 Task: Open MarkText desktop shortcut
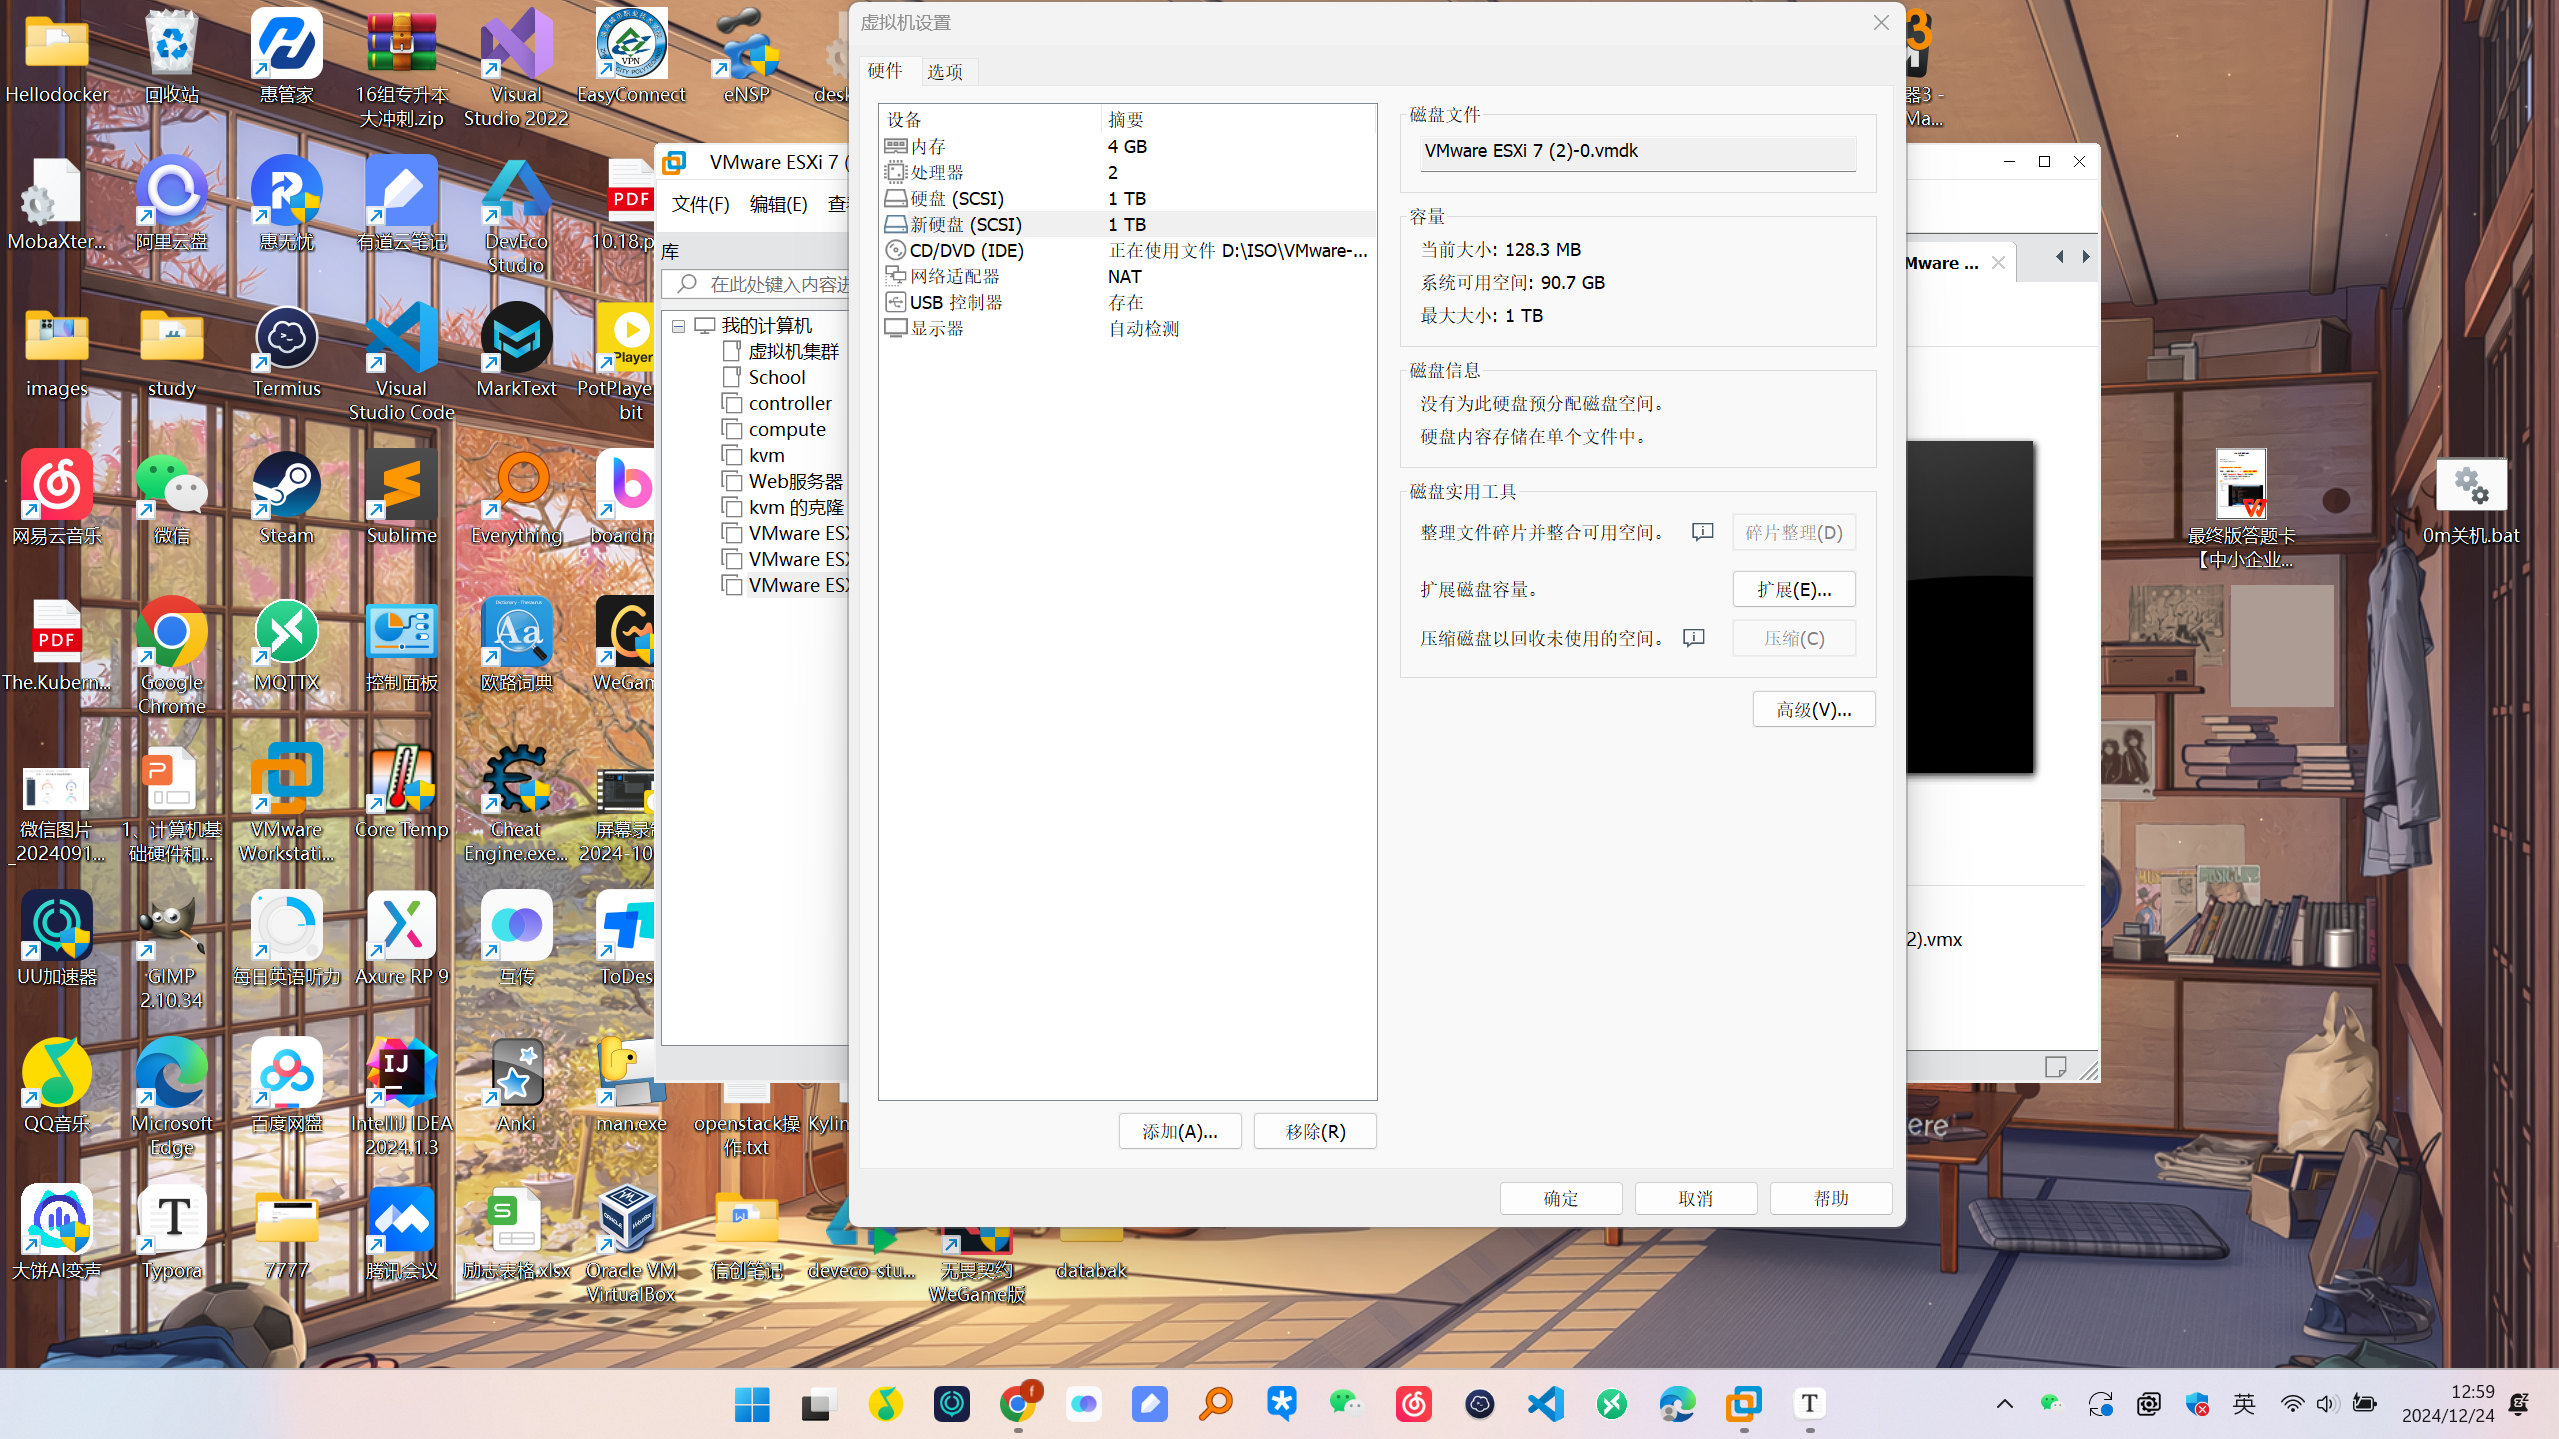tap(516, 351)
